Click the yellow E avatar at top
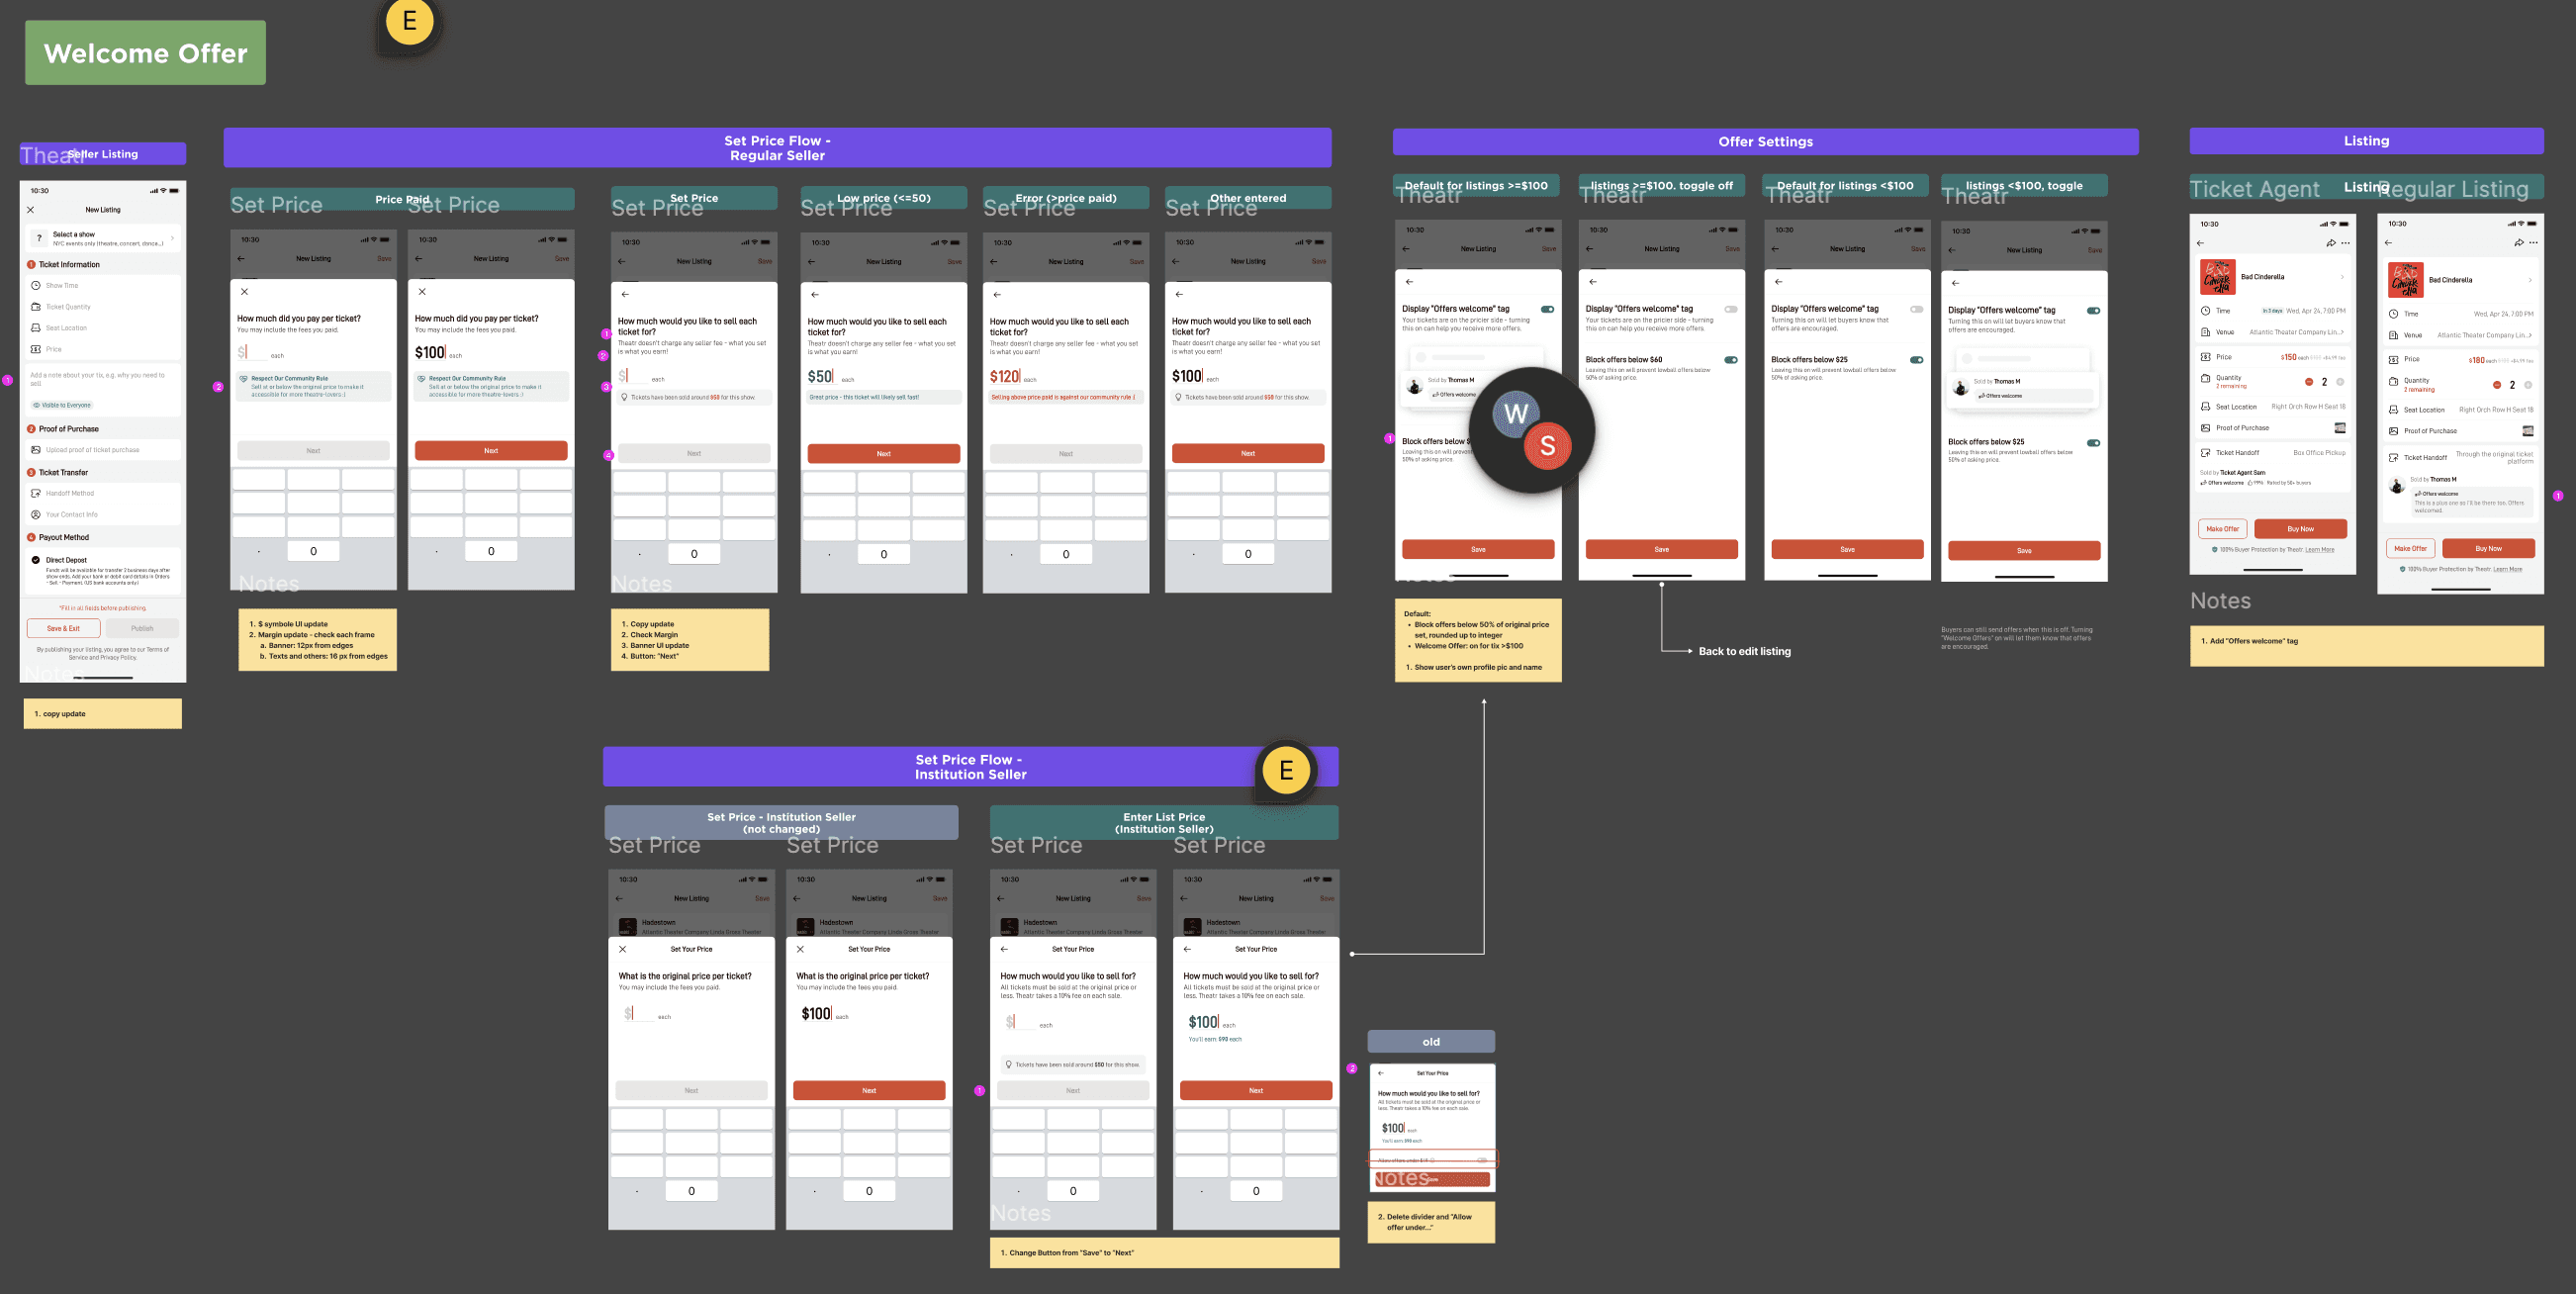 click(409, 21)
